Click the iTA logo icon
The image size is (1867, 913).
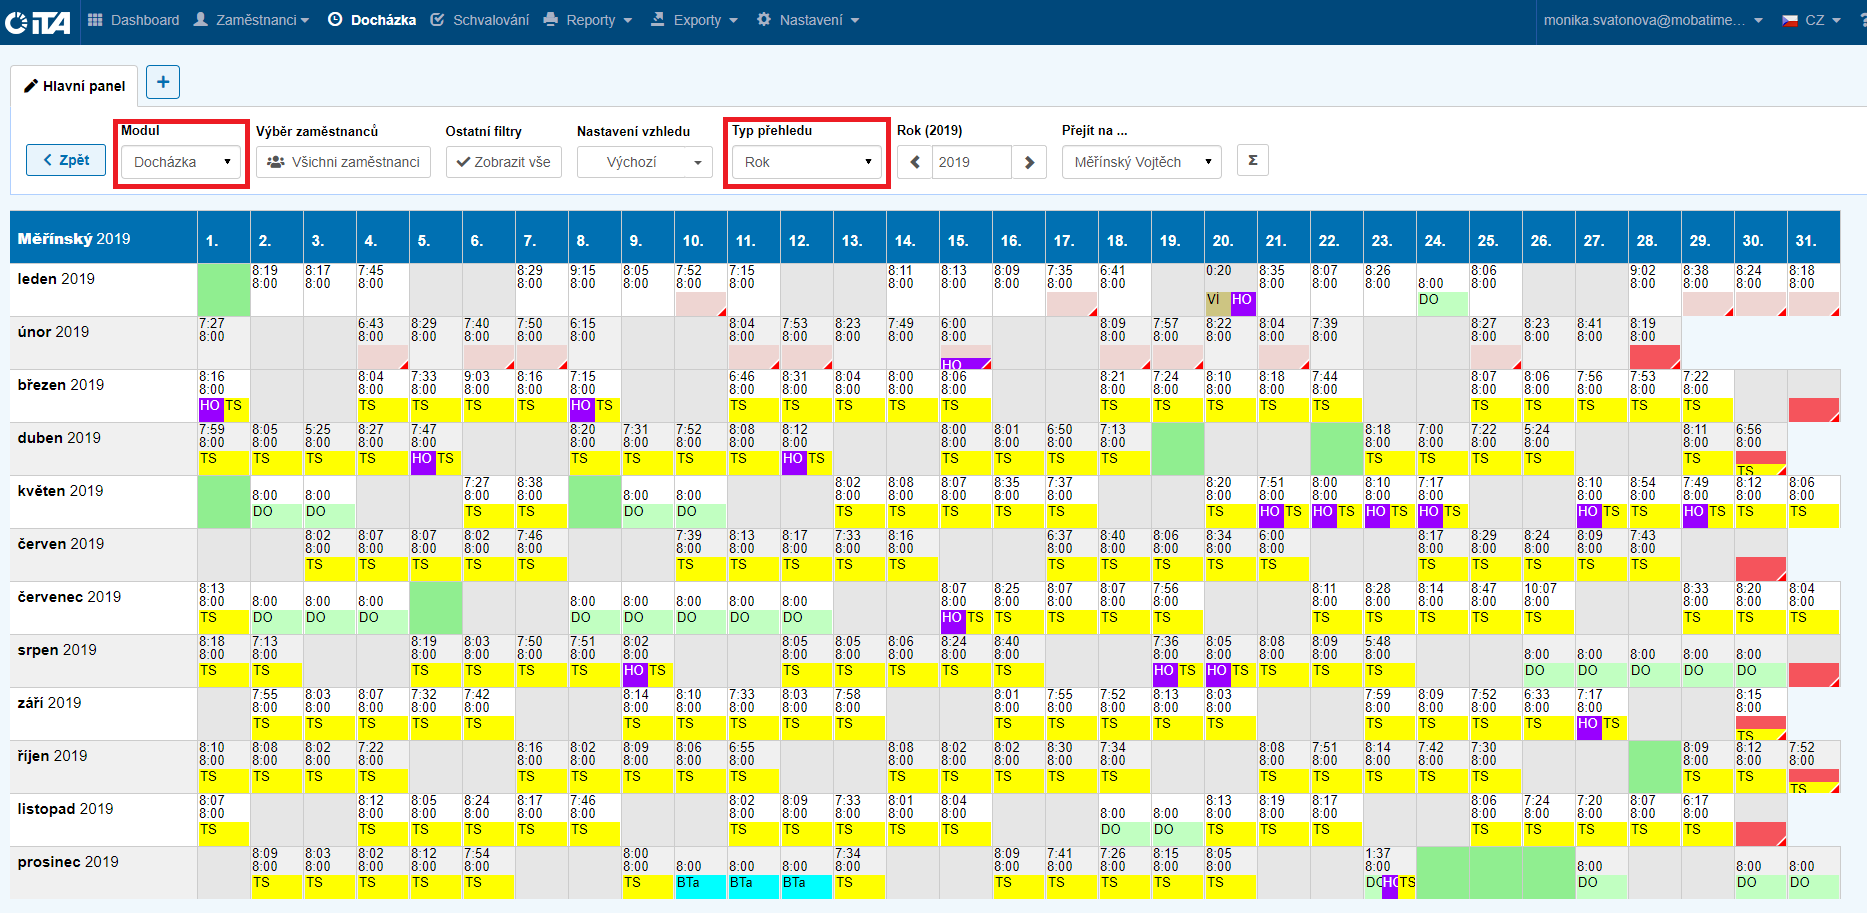point(38,21)
